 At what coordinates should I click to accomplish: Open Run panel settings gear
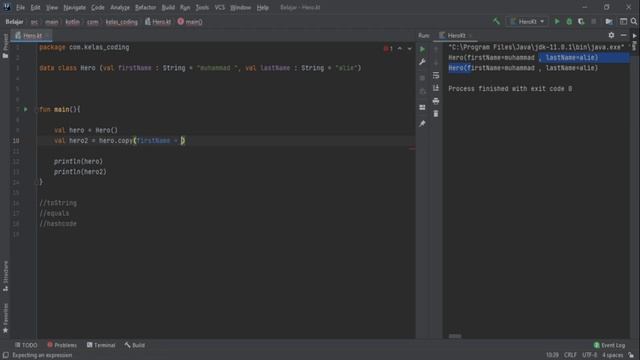coord(611,36)
